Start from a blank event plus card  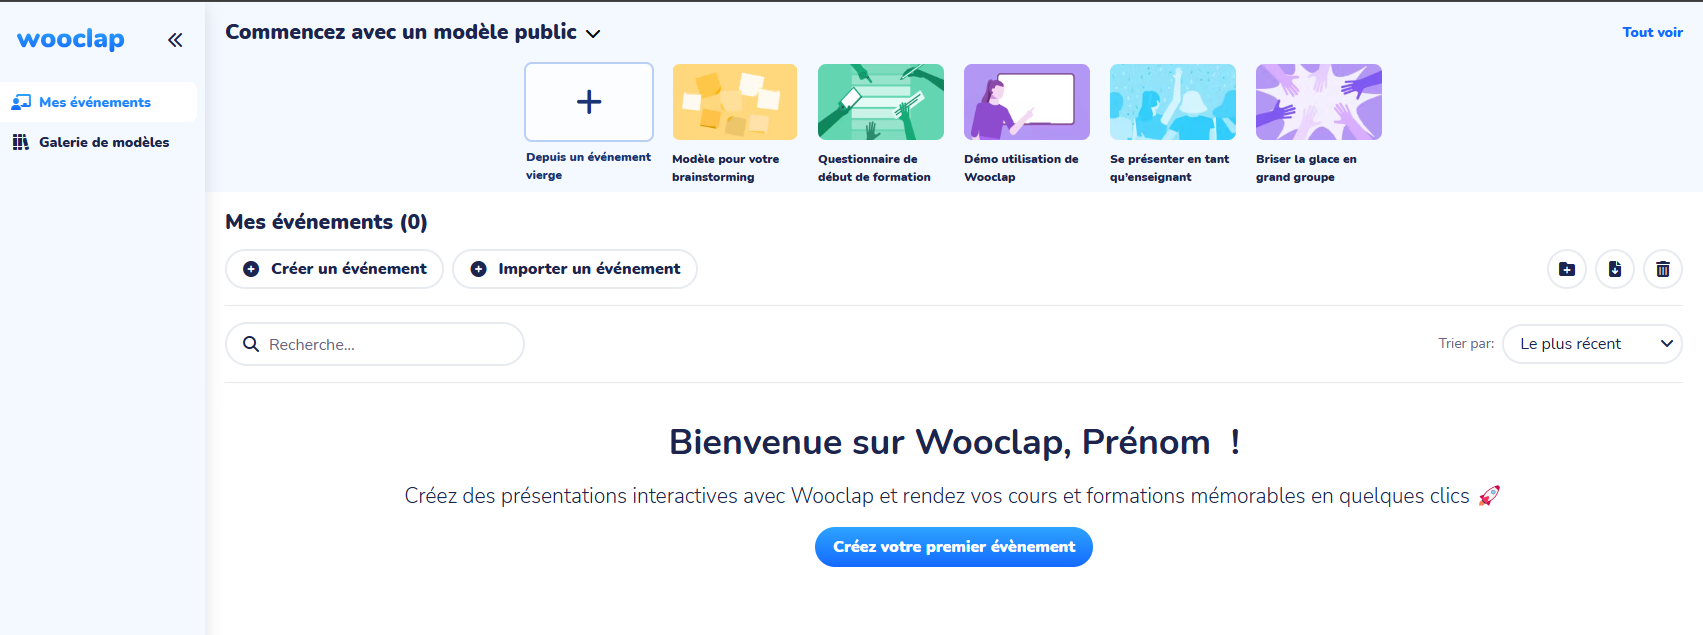pos(589,102)
